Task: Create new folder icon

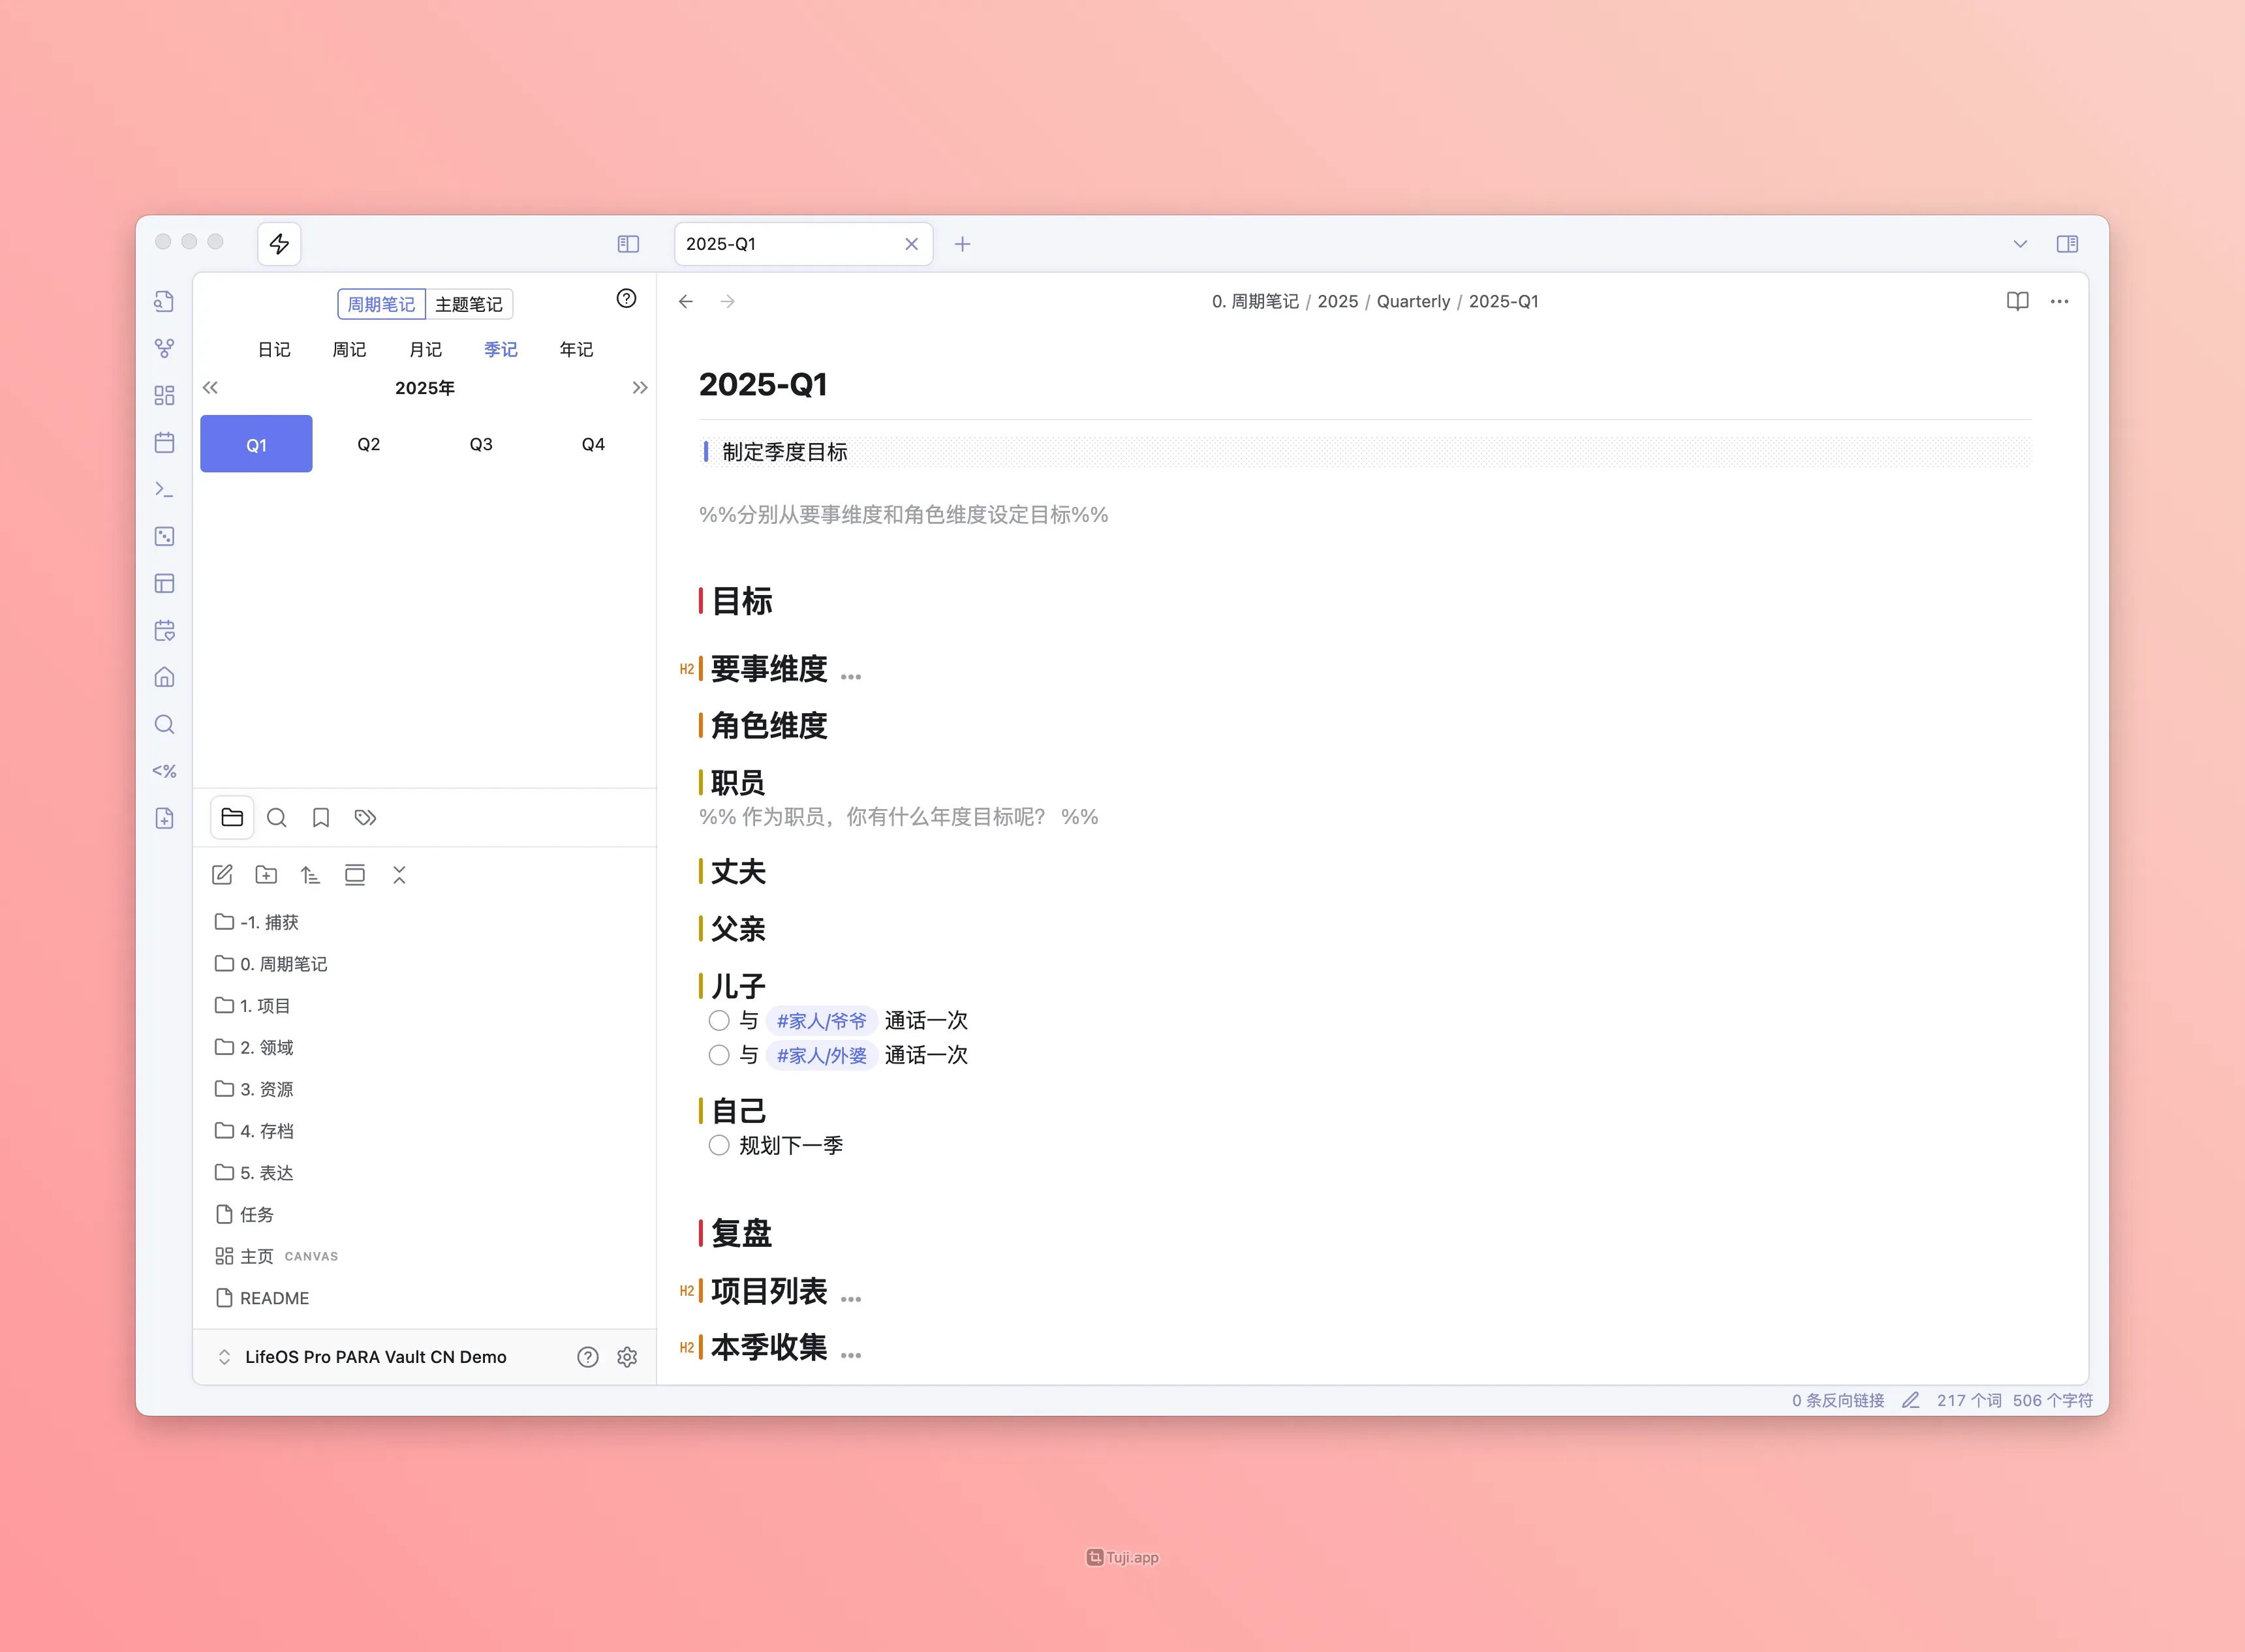Action: coord(266,875)
